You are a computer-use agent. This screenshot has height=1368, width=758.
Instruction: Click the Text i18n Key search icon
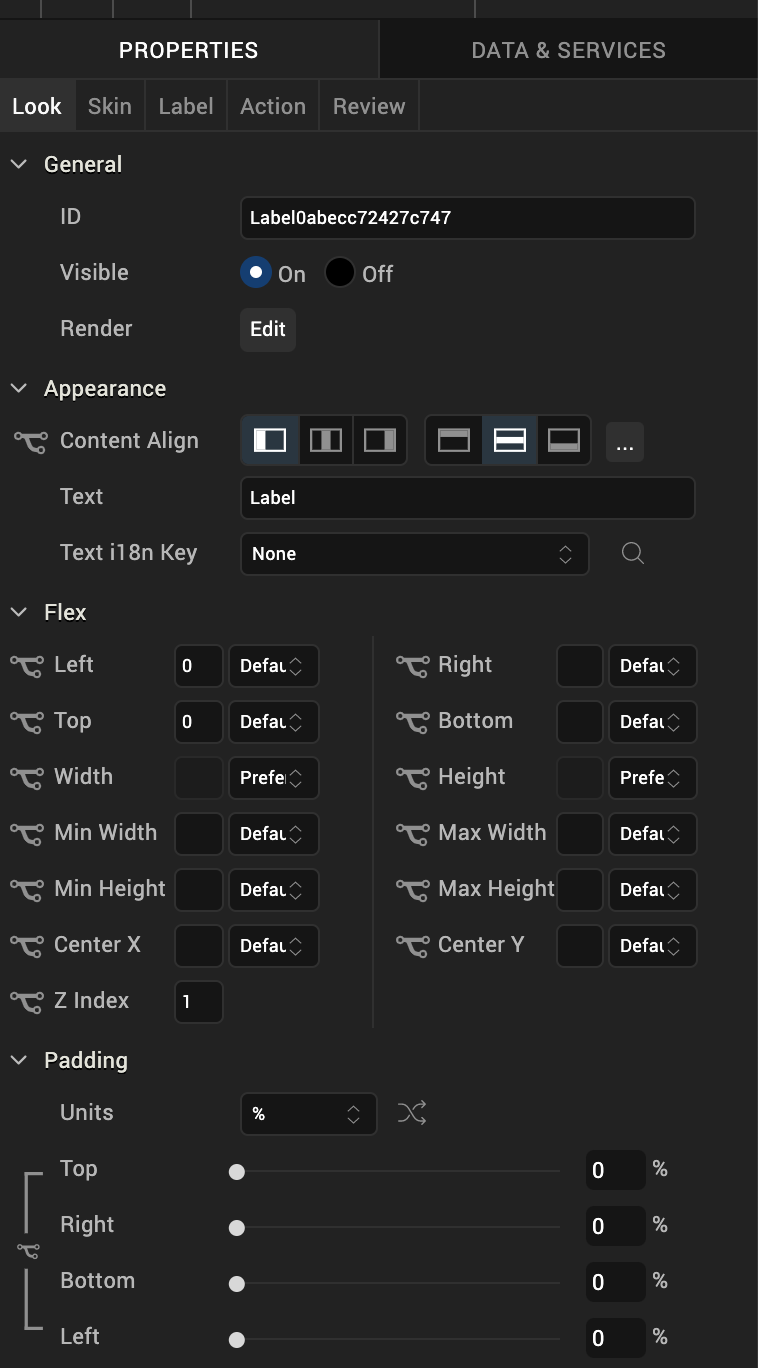coord(632,553)
